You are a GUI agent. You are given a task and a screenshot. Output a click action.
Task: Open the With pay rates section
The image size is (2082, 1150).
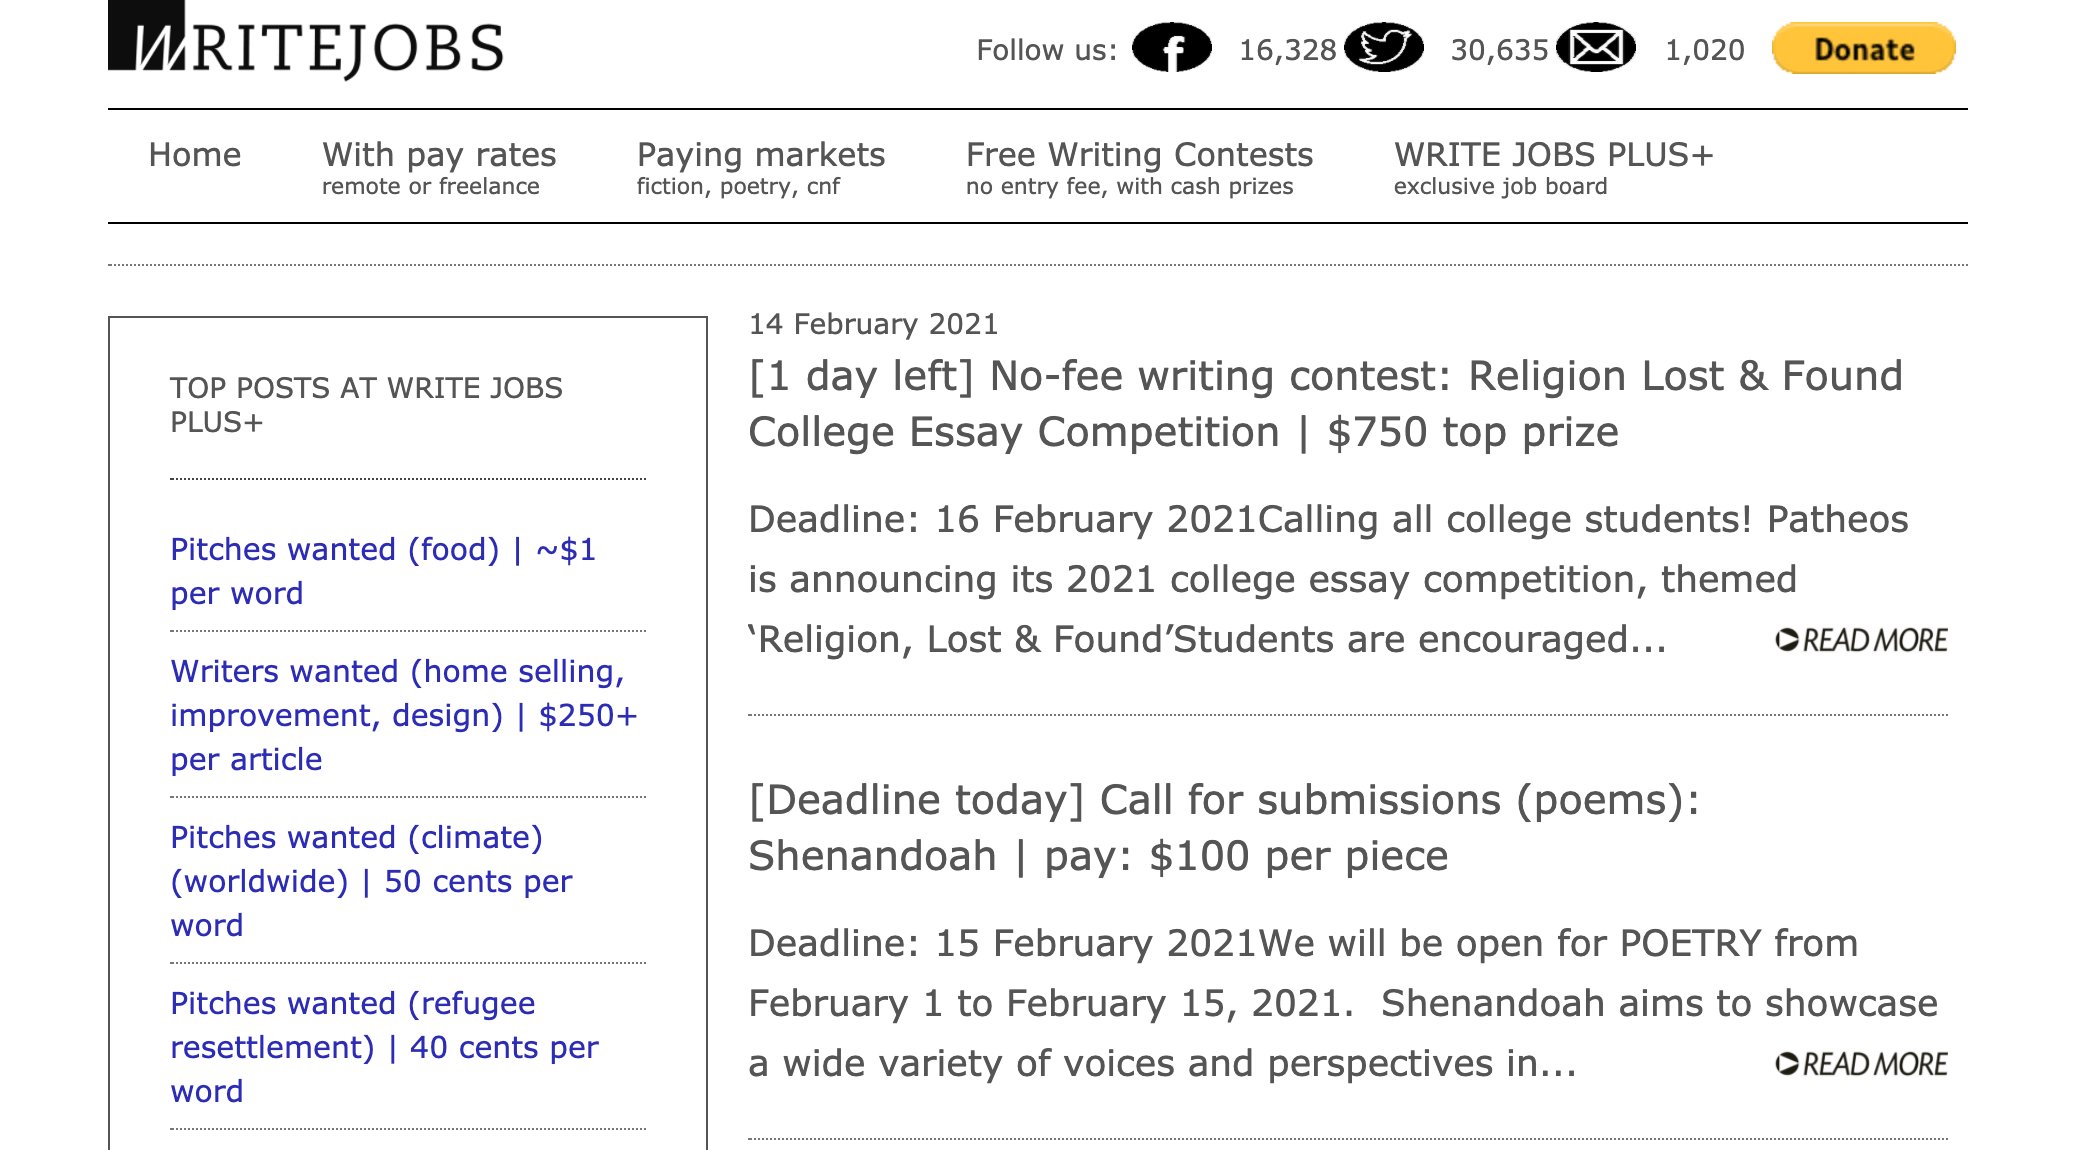(439, 155)
